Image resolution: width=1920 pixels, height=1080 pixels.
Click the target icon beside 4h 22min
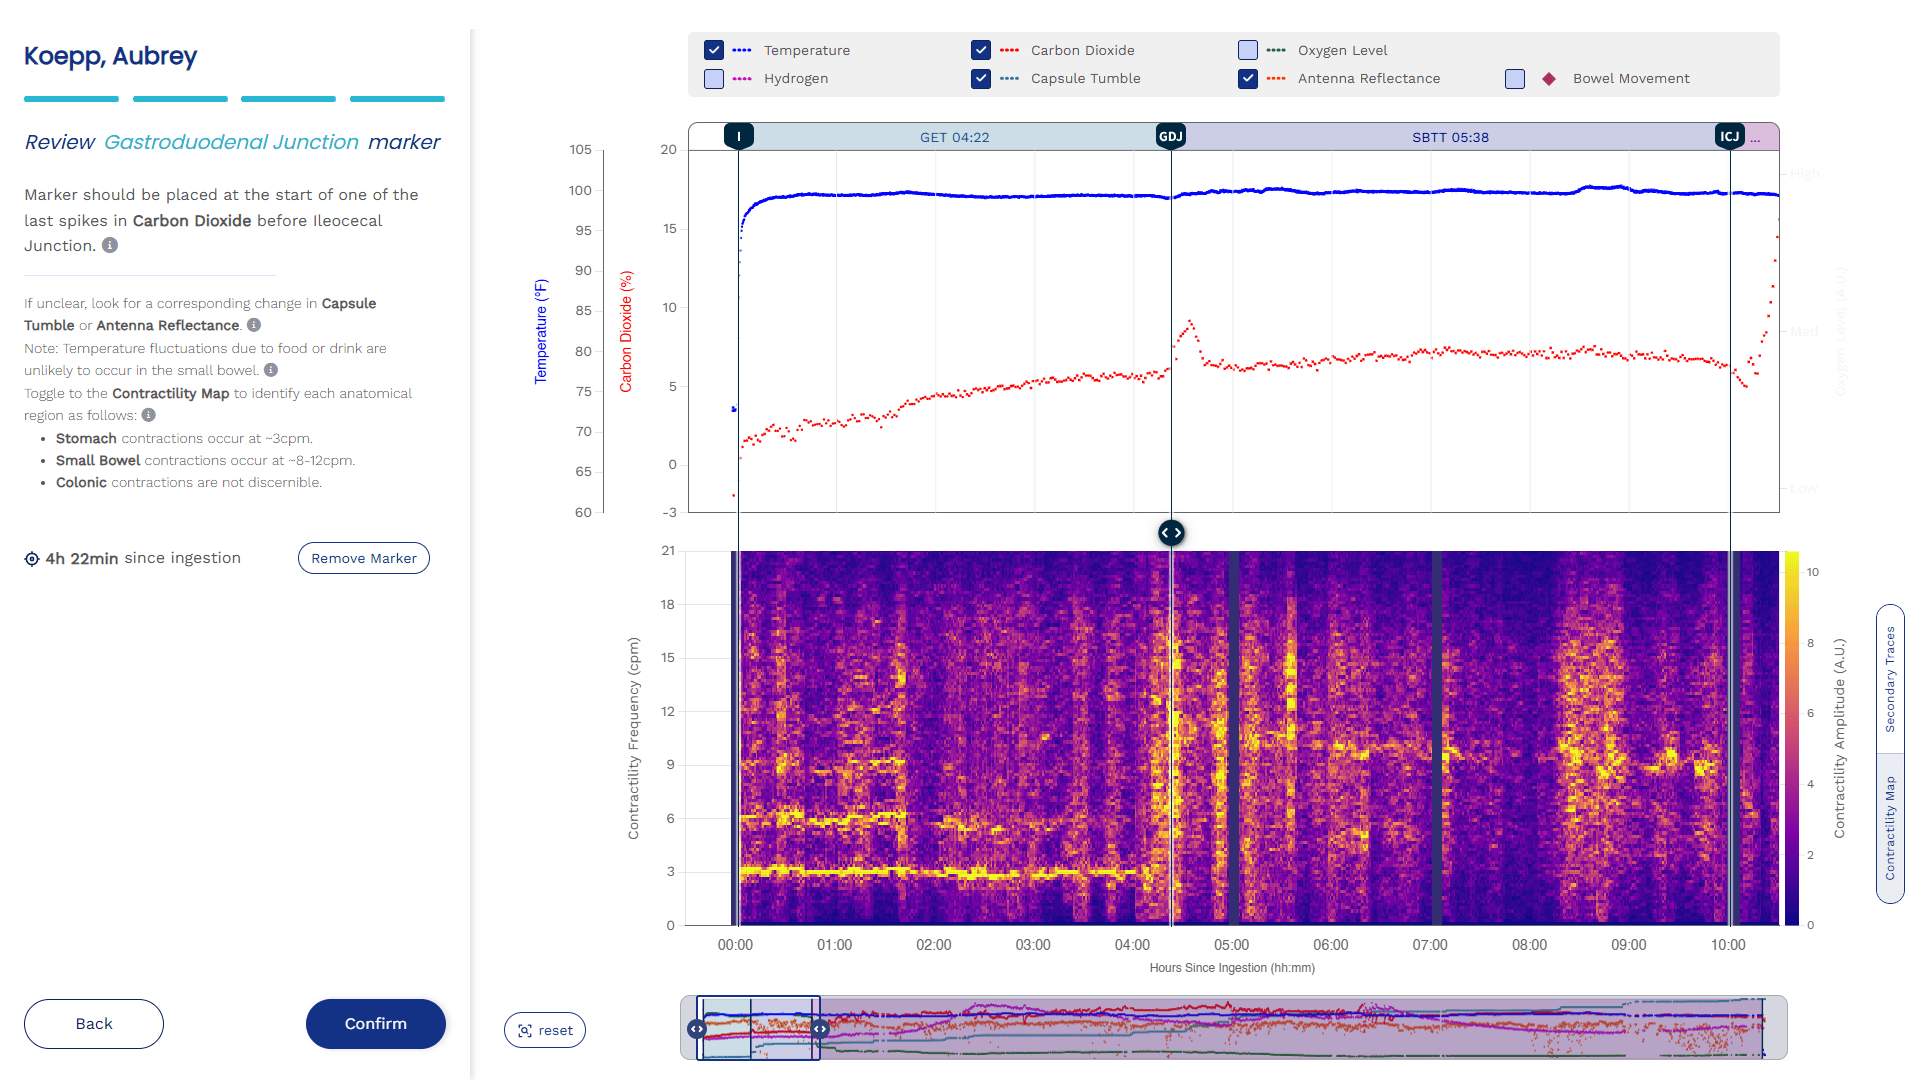pos(32,559)
